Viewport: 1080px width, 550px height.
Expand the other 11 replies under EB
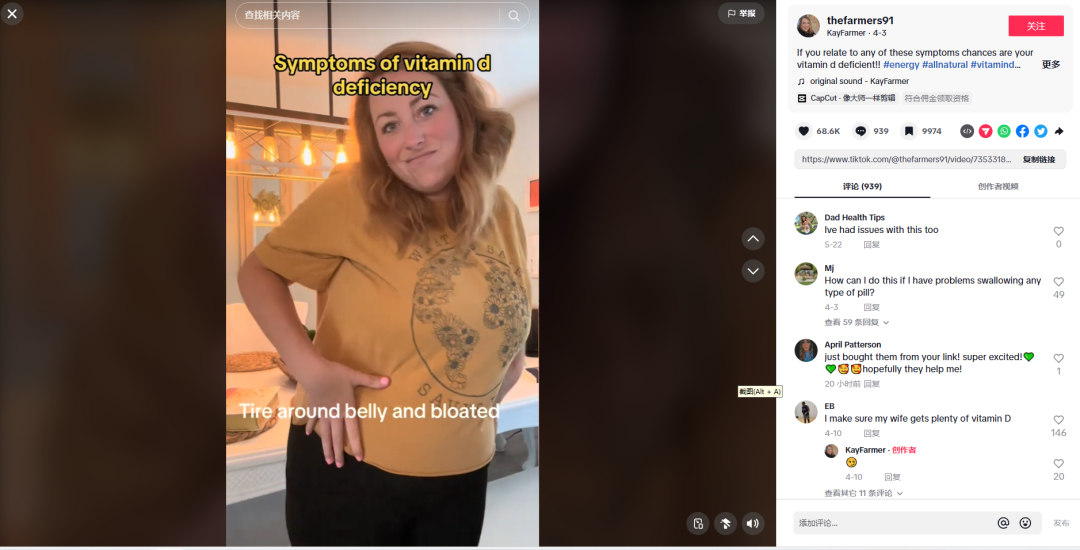pos(863,493)
